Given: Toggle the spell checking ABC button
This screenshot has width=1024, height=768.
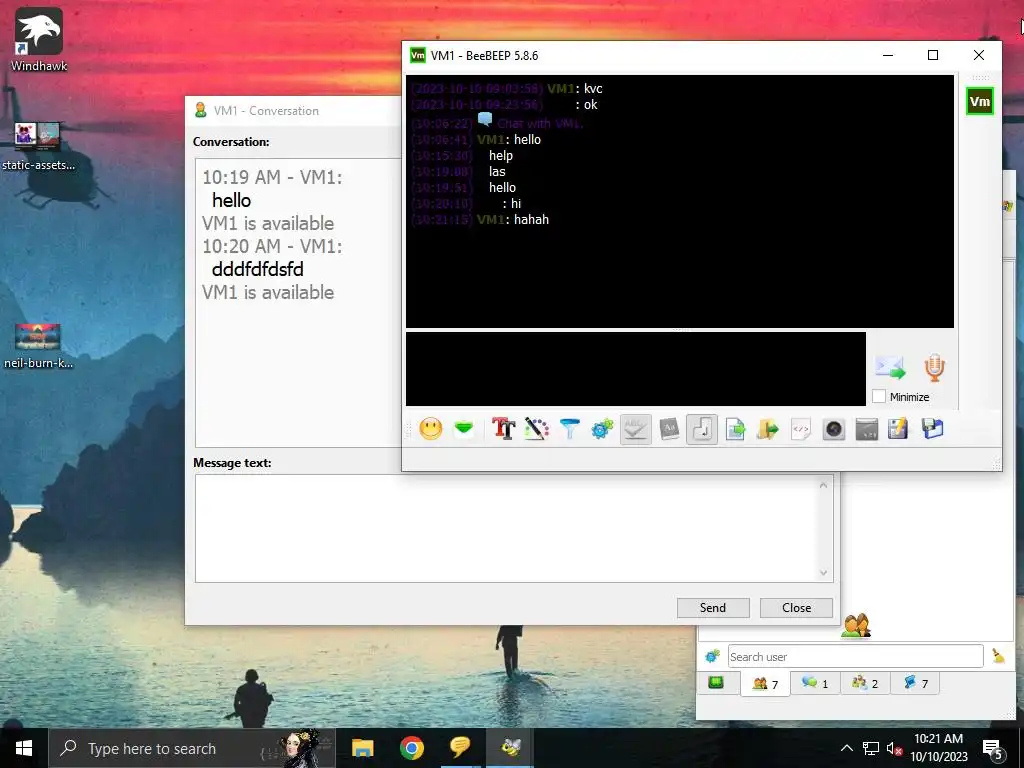Looking at the screenshot, I should click(x=635, y=429).
